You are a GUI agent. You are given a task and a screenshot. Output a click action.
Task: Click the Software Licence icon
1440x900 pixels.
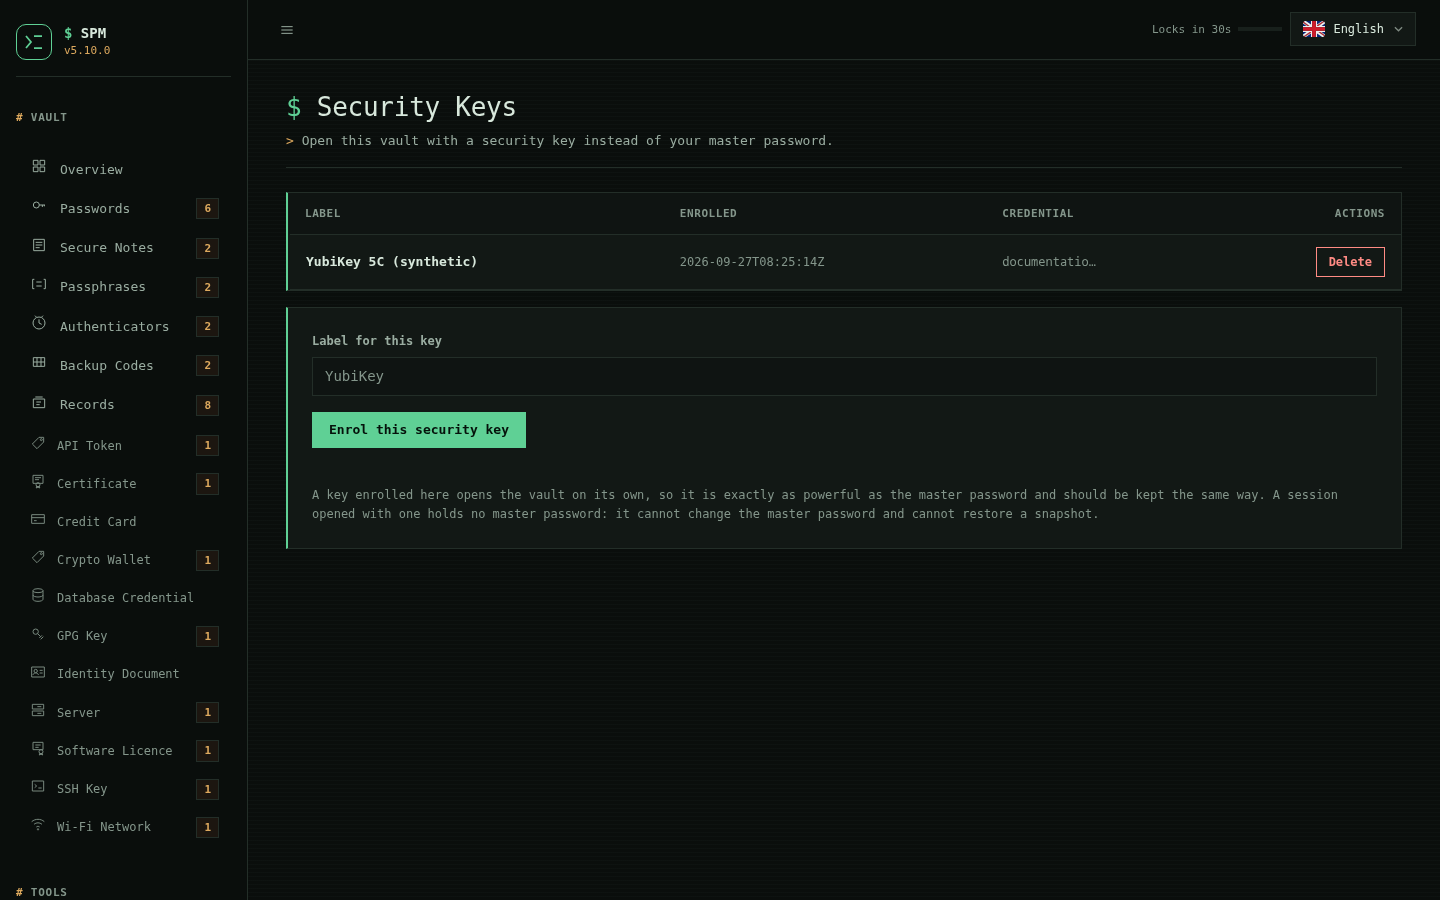pos(38,748)
